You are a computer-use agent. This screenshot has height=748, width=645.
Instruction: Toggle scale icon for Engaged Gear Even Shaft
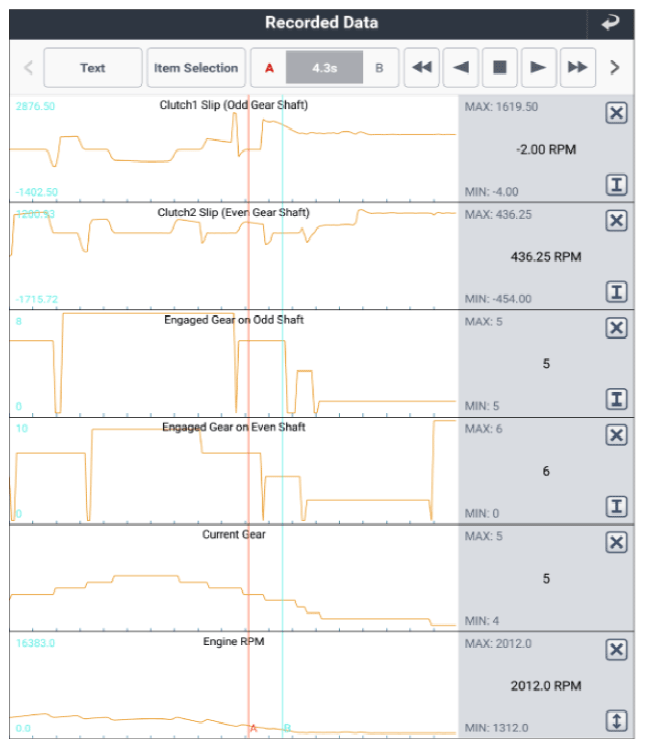[x=616, y=507]
